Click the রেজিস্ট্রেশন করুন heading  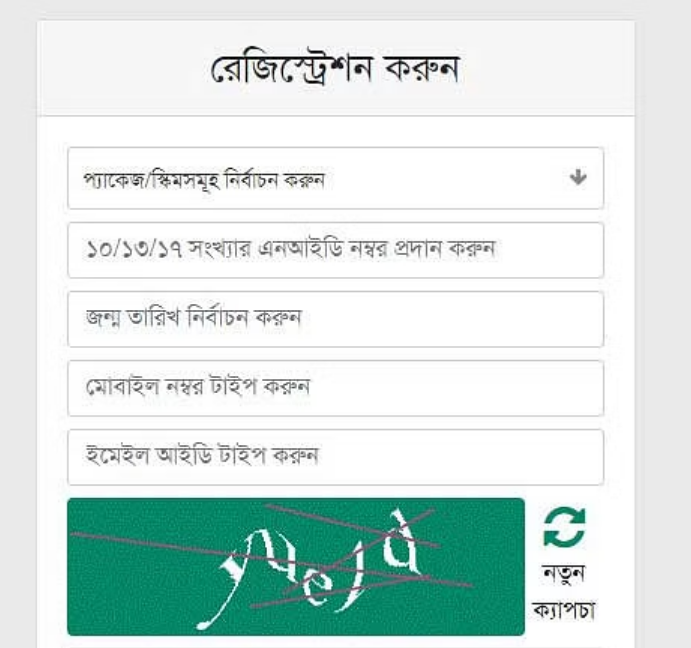pyautogui.click(x=336, y=70)
